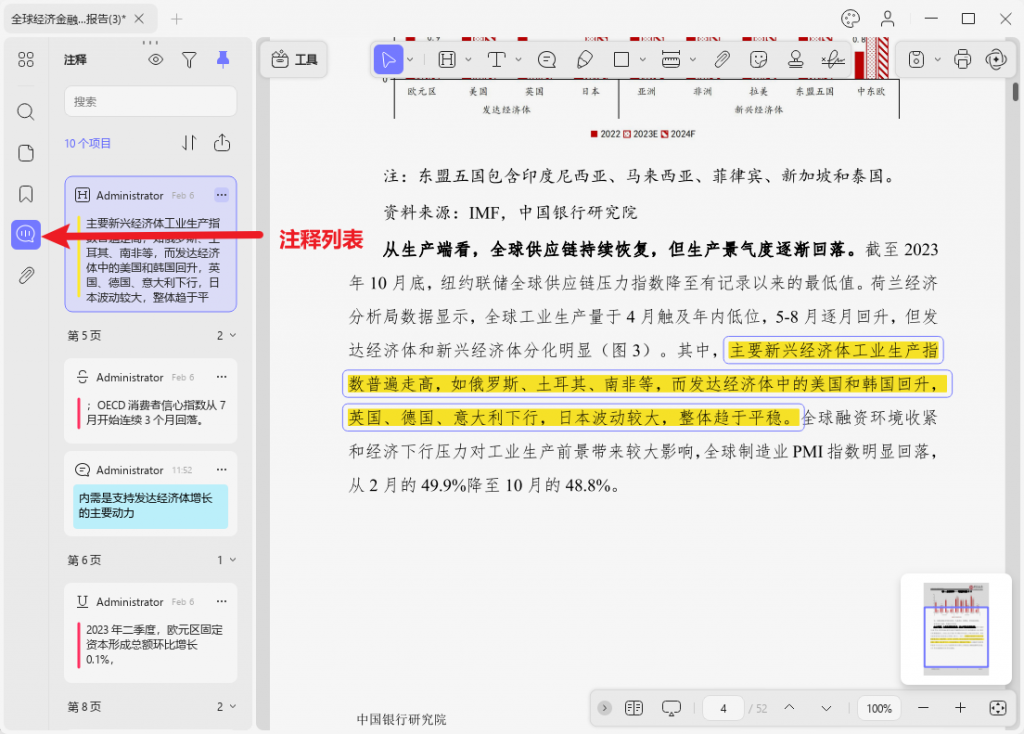Viewport: 1024px width, 734px height.
Task: Expand the text tool dropdown arrow
Action: point(519,60)
